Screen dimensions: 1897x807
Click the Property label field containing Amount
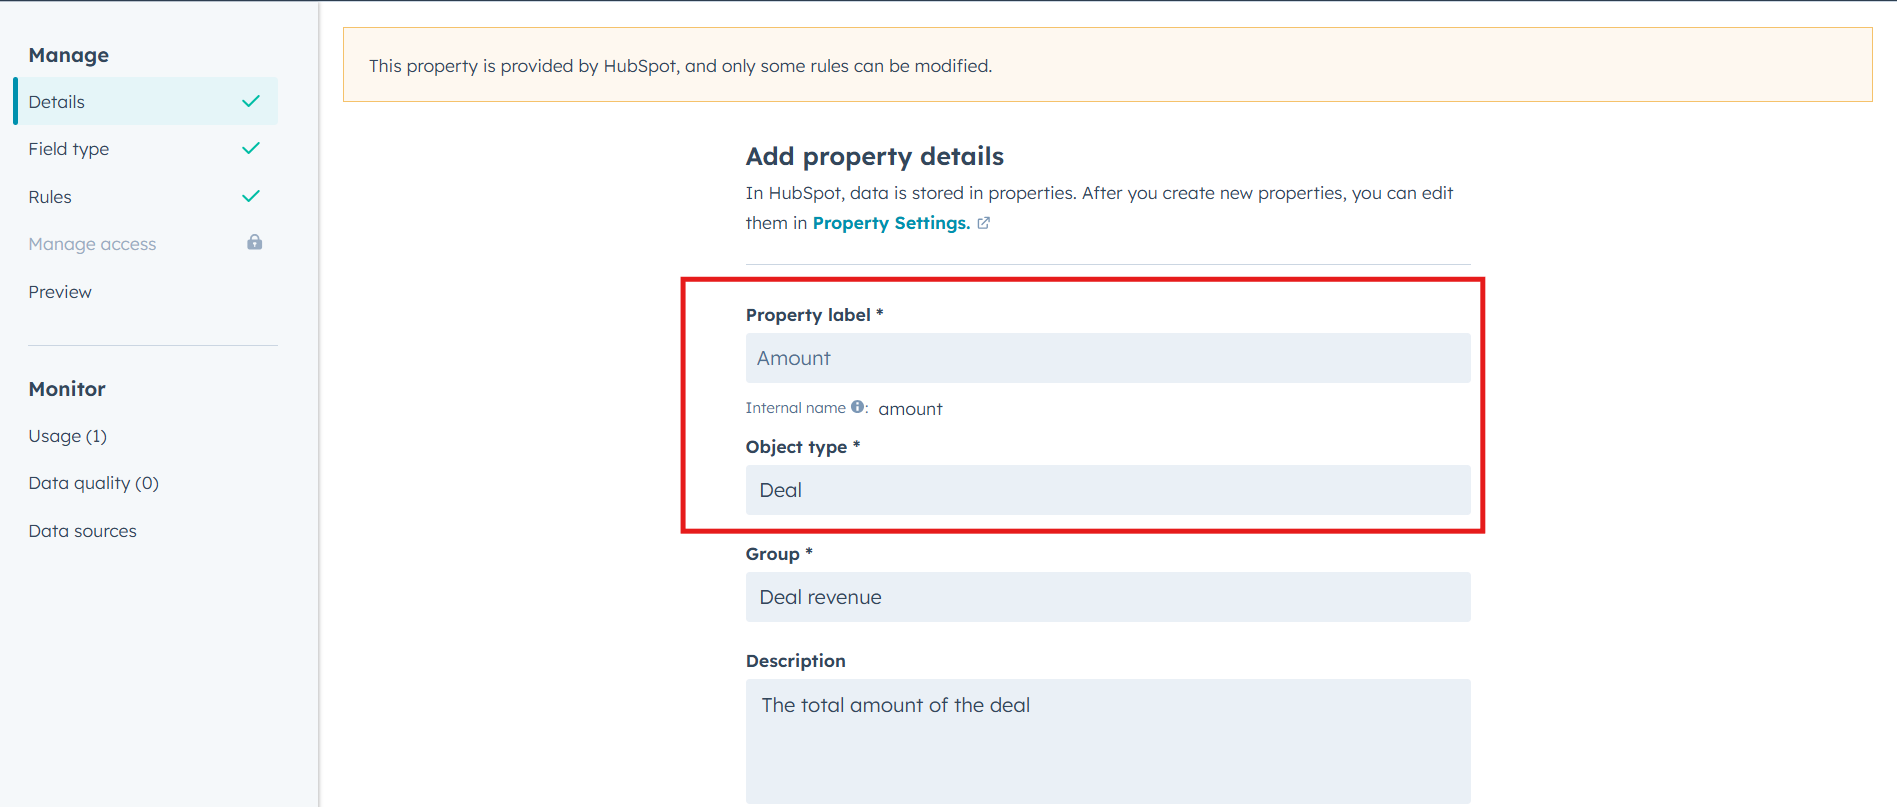[1108, 358]
